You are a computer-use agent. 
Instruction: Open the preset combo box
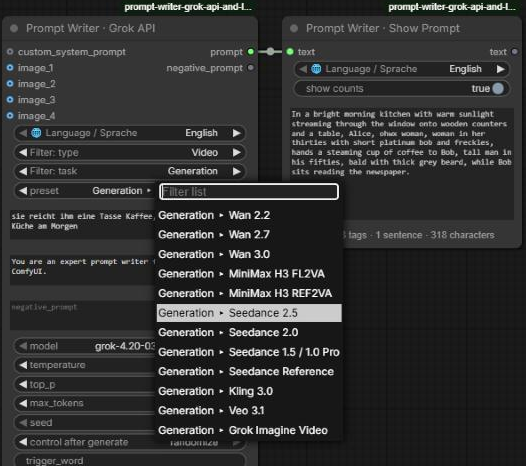[x=85, y=191]
